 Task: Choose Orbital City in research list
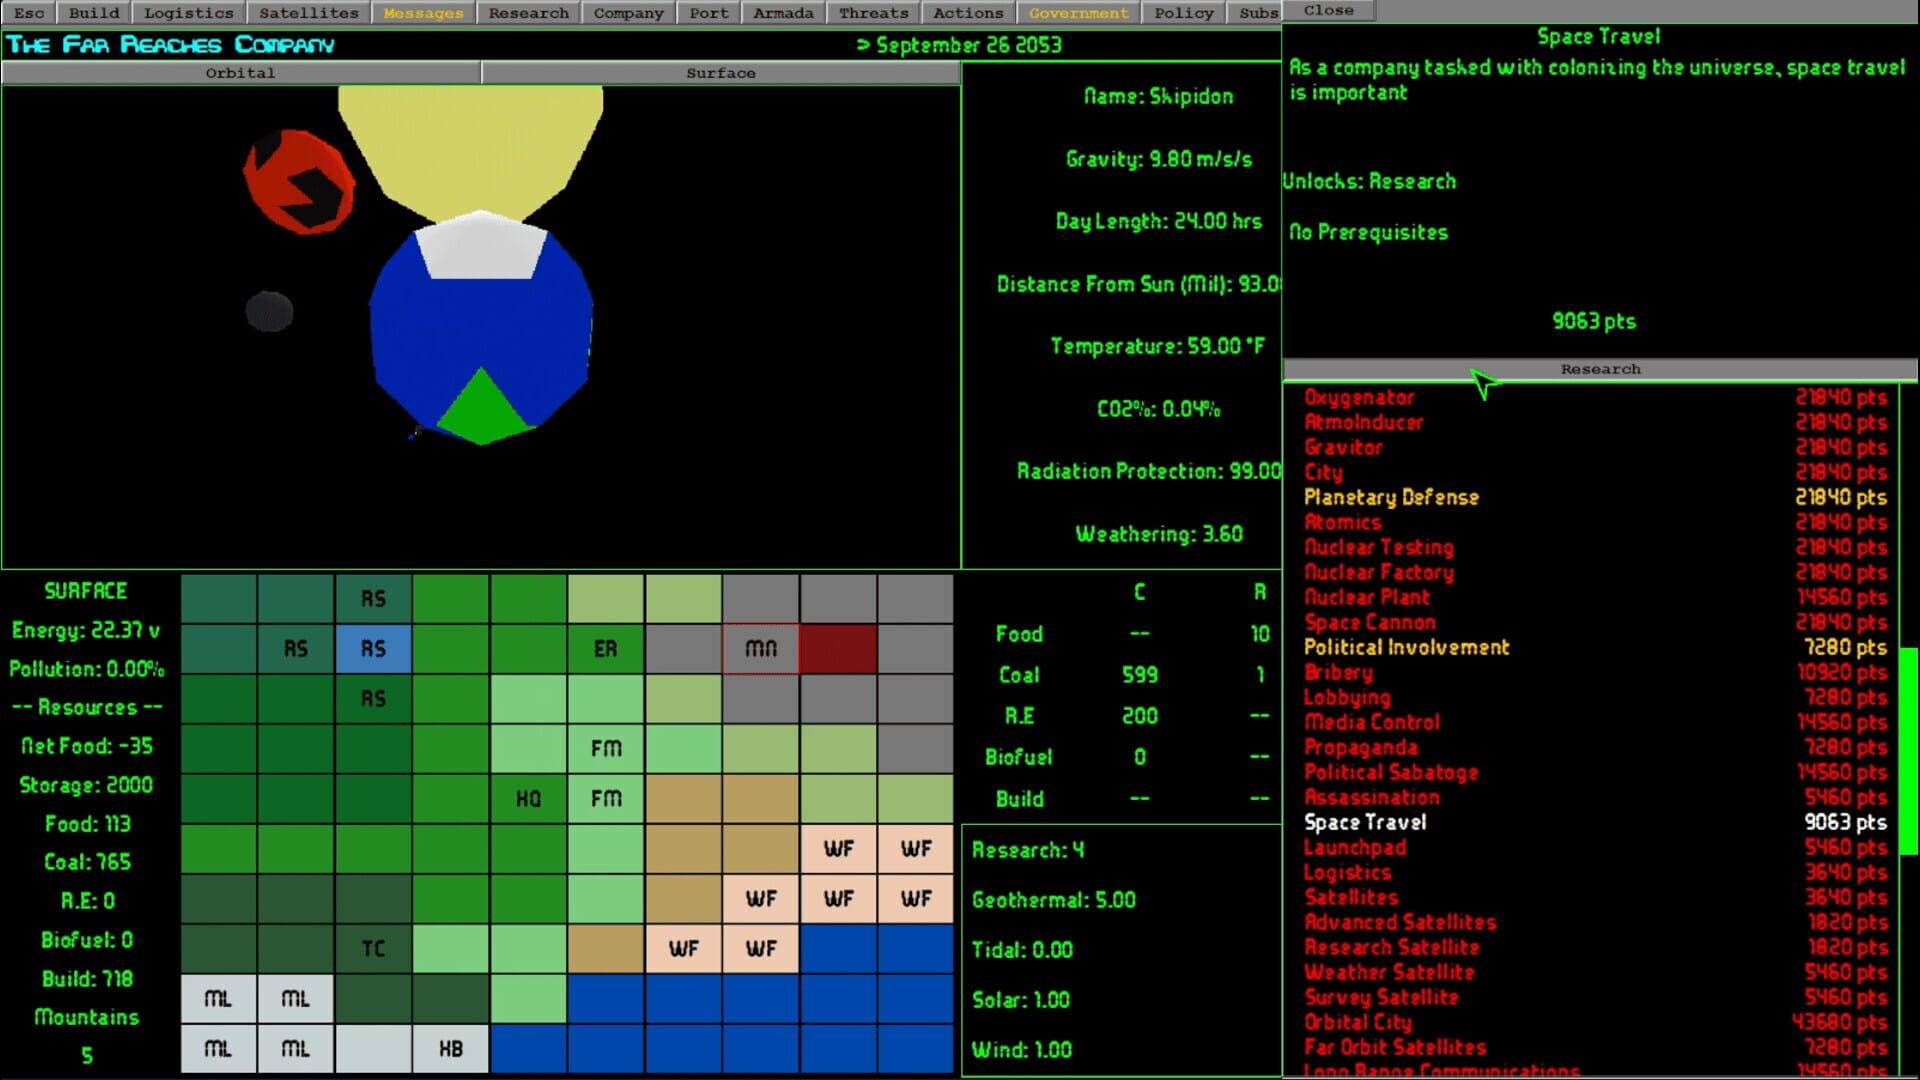pos(1358,1022)
